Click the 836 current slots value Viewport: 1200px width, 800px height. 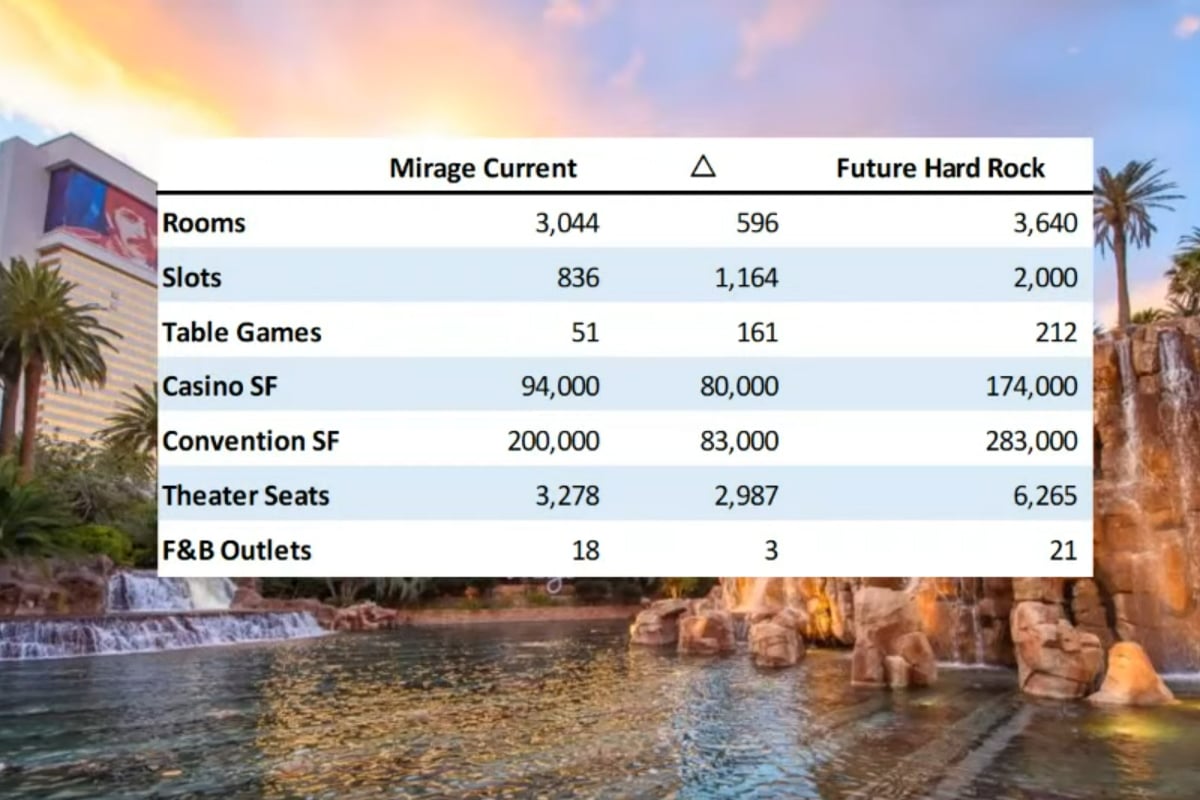coord(578,277)
